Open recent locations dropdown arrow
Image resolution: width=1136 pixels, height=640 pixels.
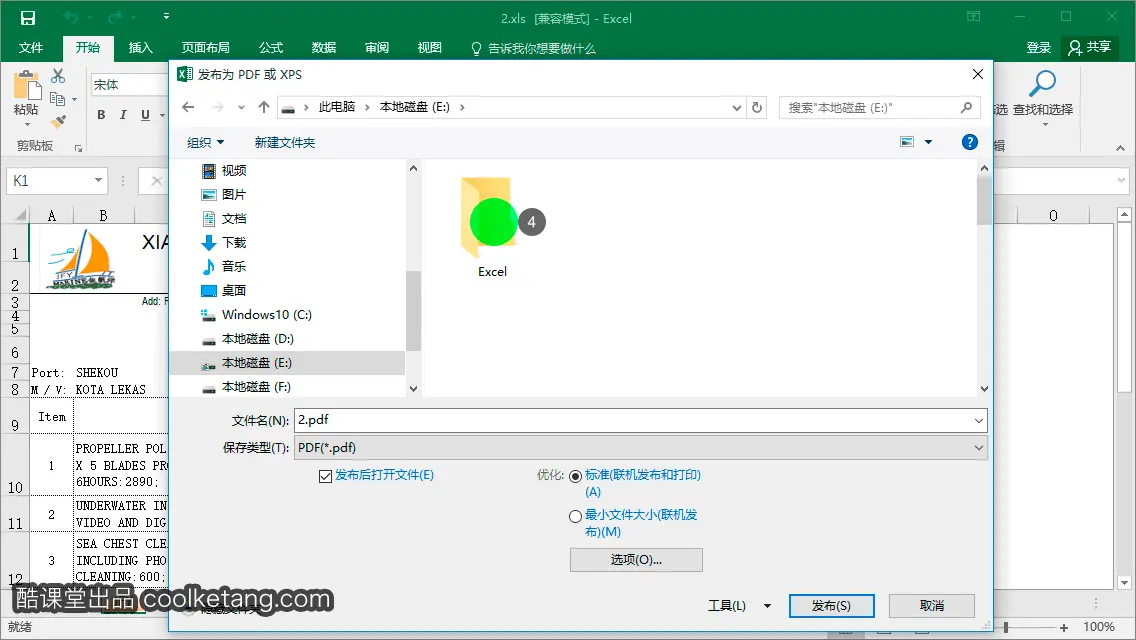coord(241,107)
